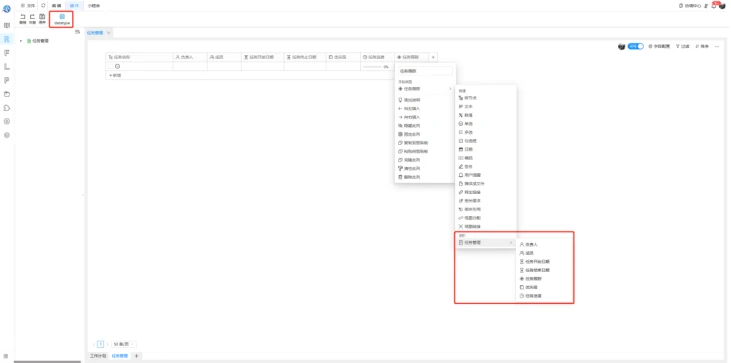This screenshot has height=363, width=731.
Task: Open the left-sidebar icon shaped like F
Action: coord(7,53)
